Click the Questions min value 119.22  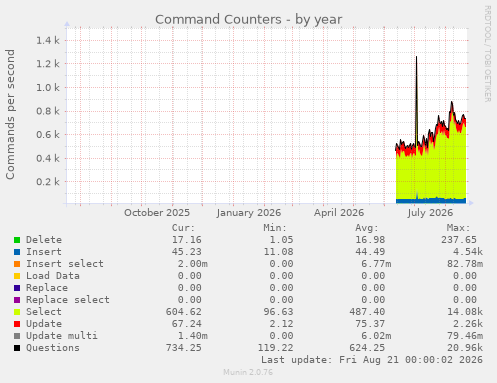(x=275, y=348)
